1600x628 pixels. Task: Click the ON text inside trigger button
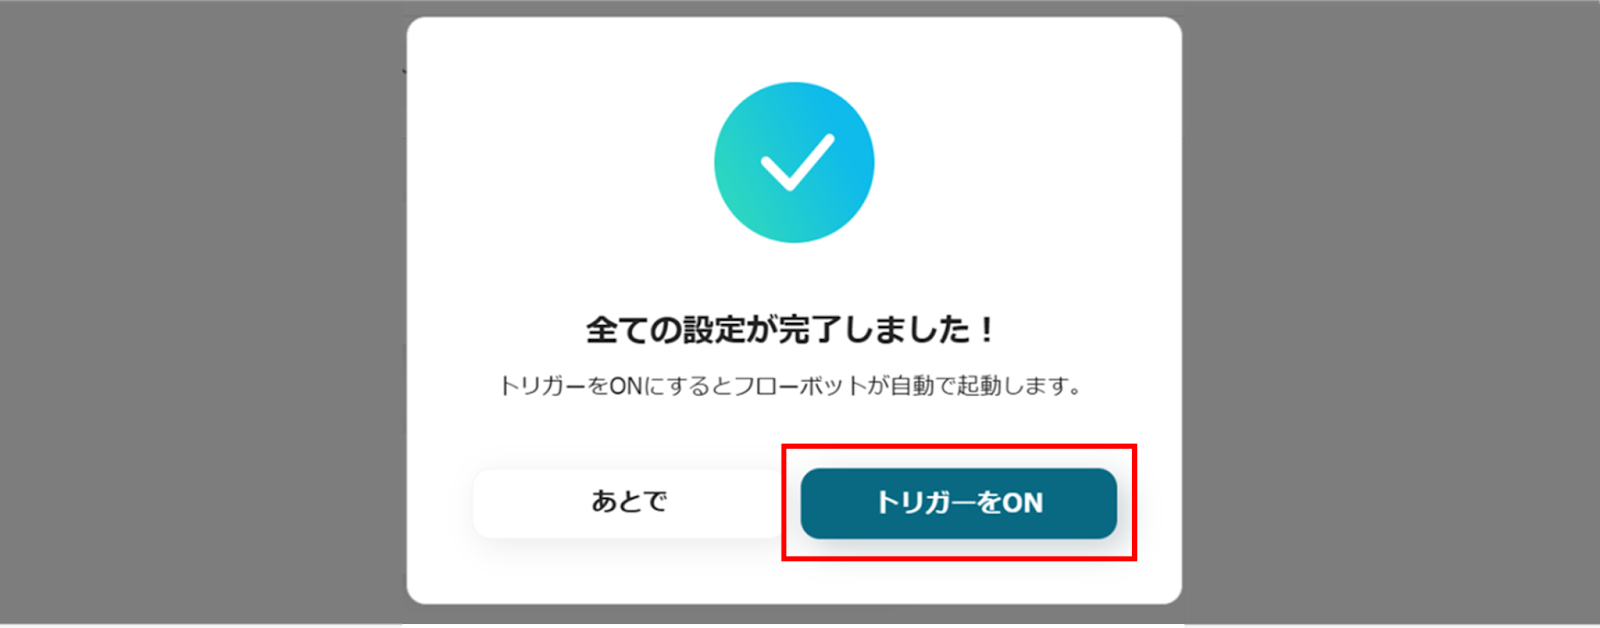tap(1022, 503)
